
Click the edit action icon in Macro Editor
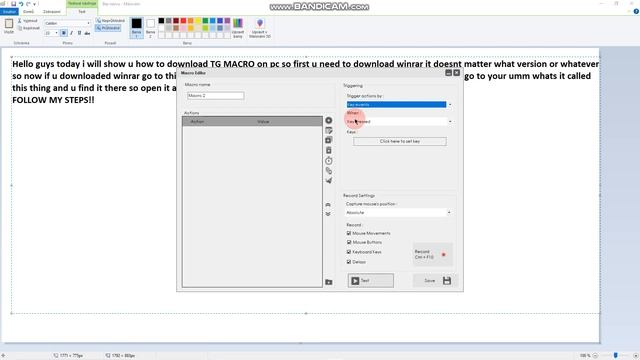coord(329,130)
